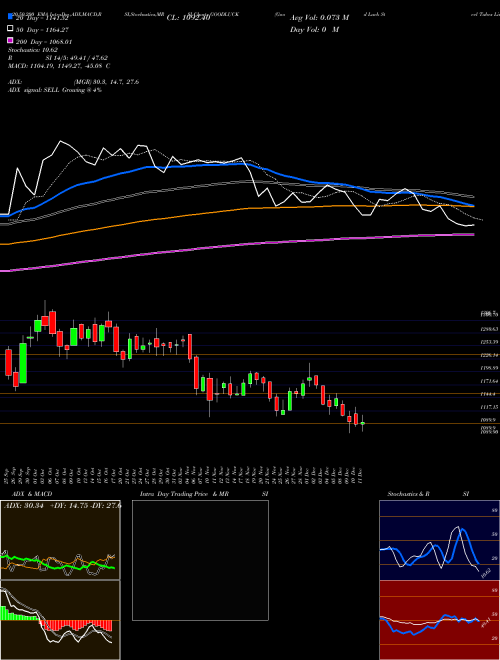Open the ADX indicator chart panel
The width and height of the screenshot is (500, 660).
tap(60, 540)
